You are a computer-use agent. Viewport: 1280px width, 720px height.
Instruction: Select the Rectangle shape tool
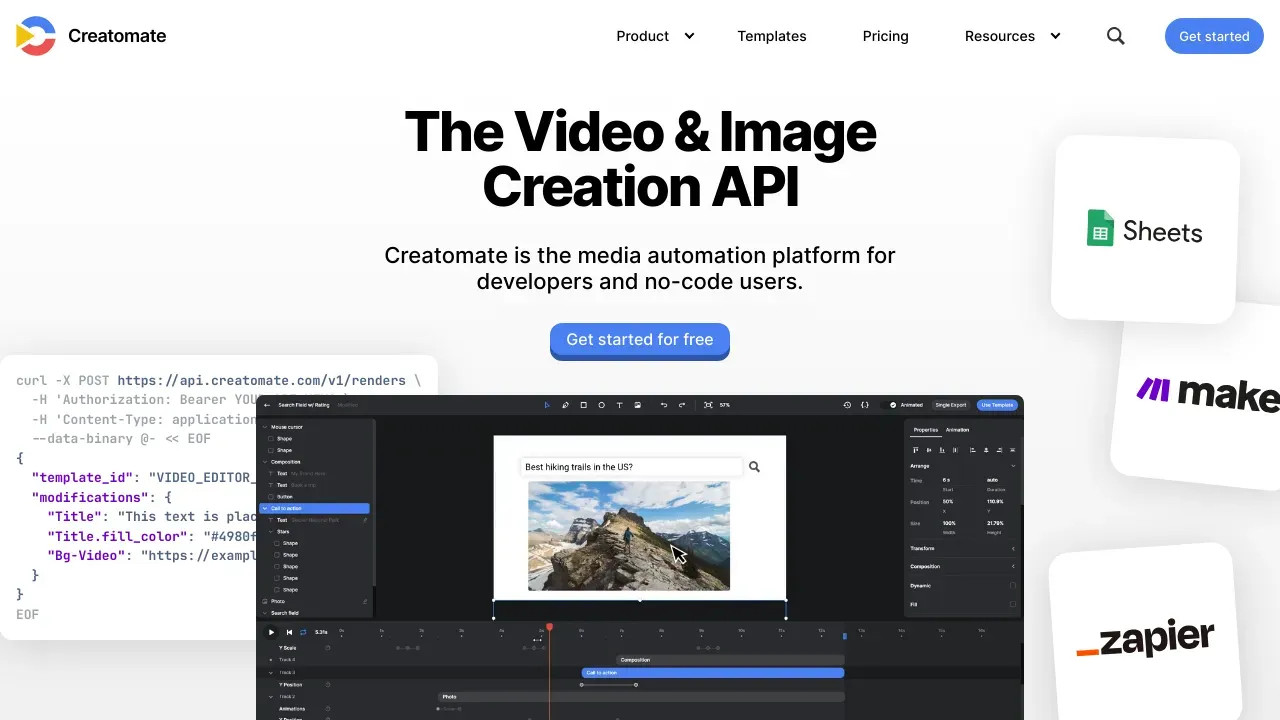coord(584,405)
